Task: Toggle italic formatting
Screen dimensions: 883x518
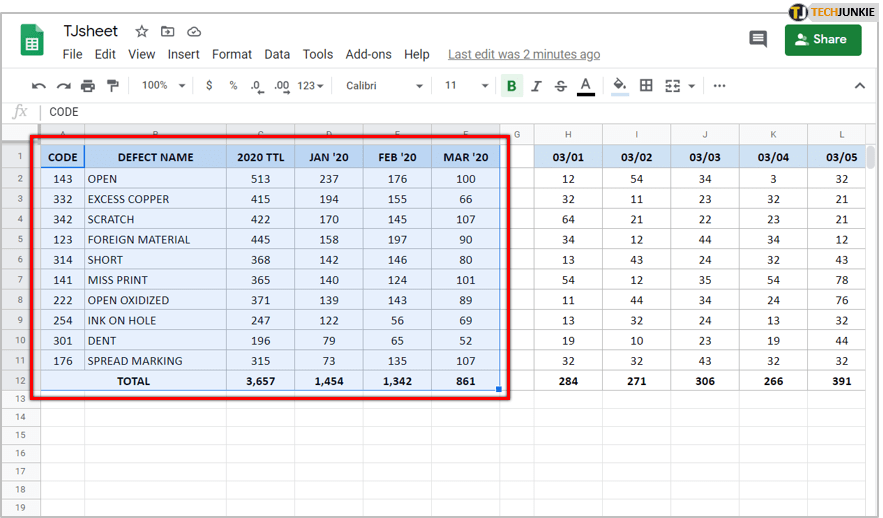Action: click(536, 86)
